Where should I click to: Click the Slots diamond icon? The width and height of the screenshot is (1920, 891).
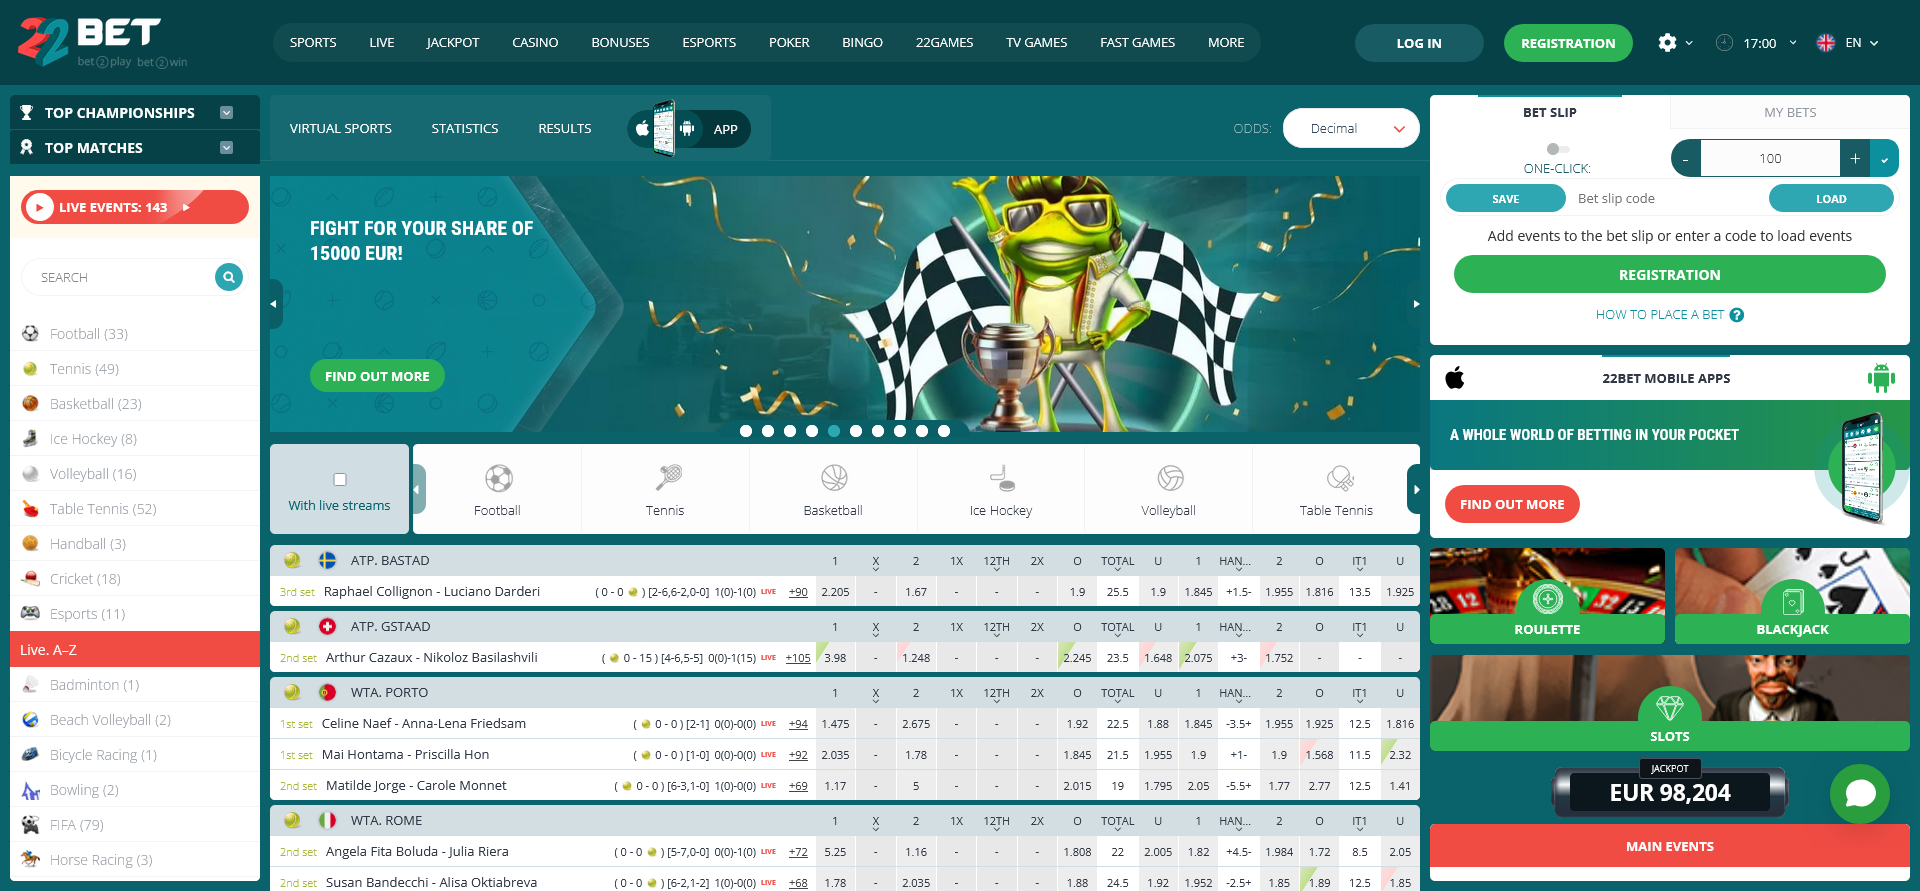click(1670, 708)
